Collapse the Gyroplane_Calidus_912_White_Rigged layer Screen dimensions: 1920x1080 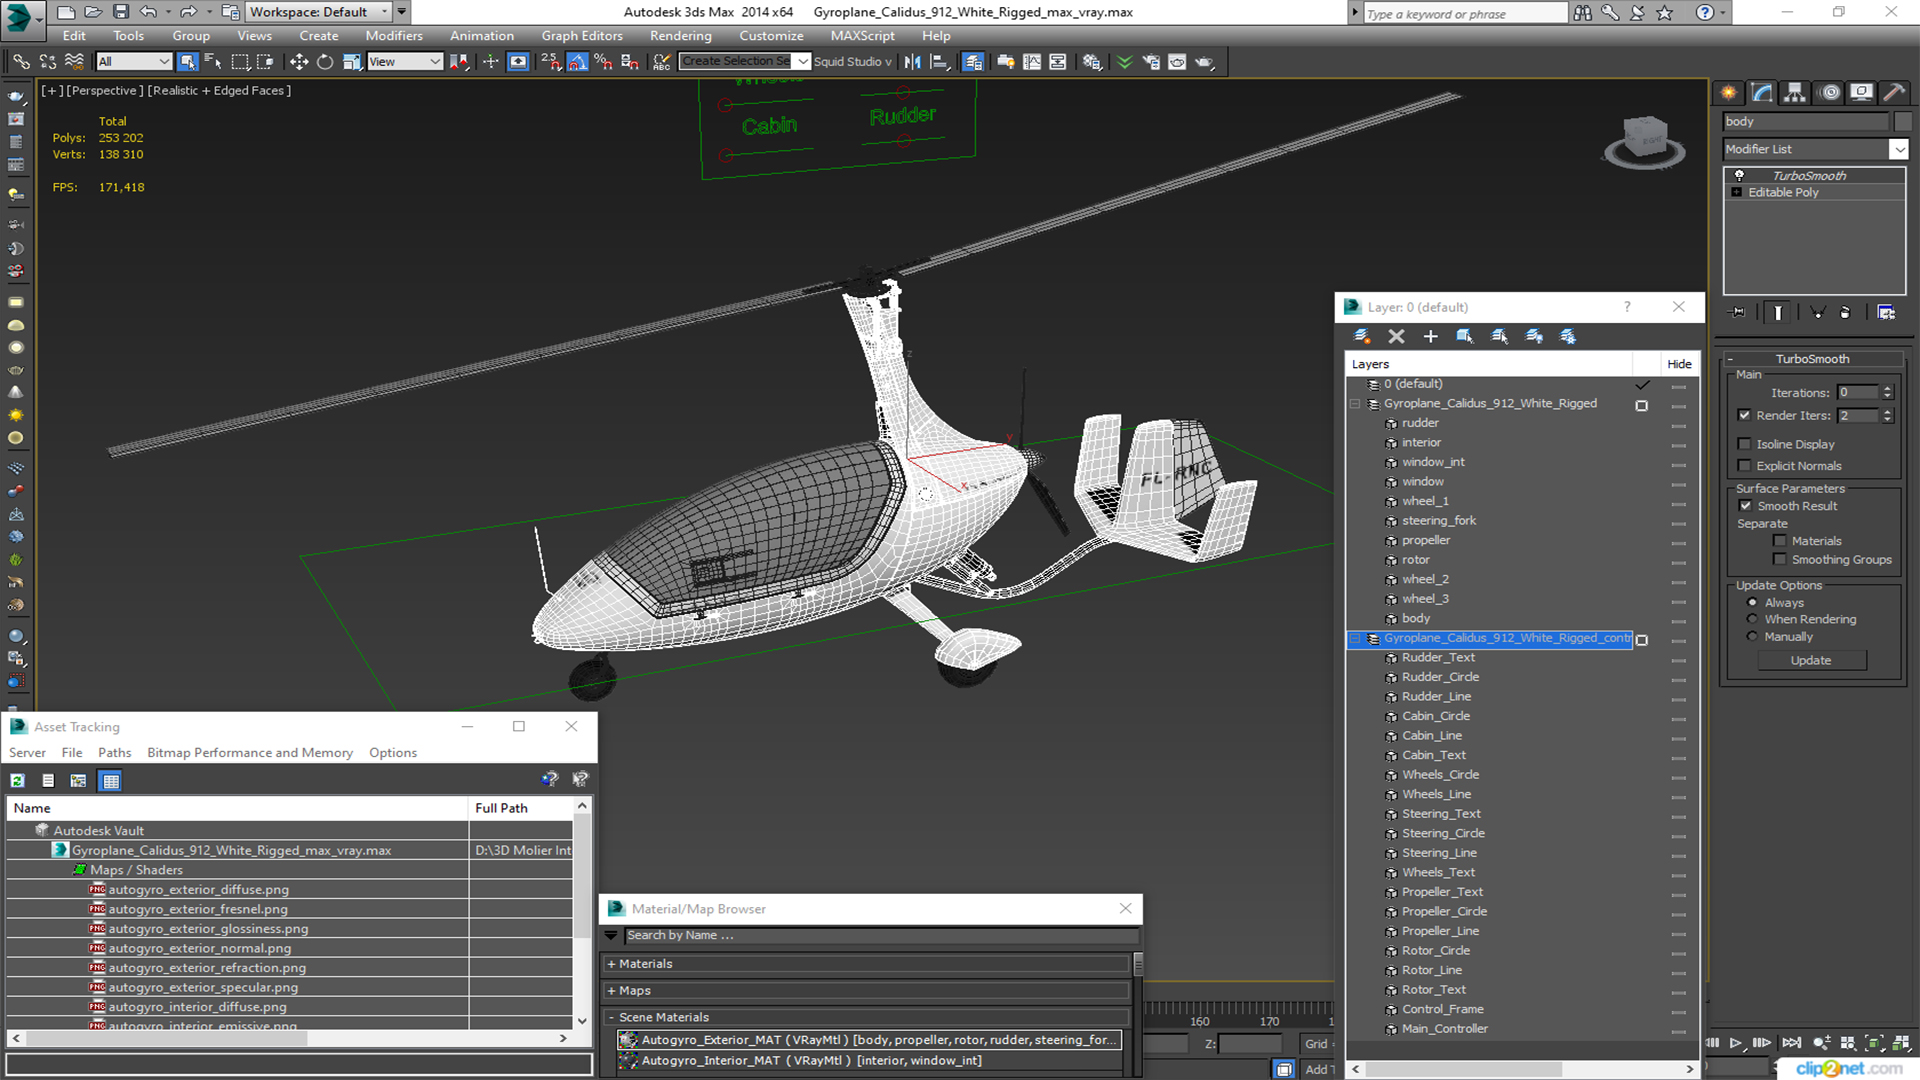coord(1355,404)
